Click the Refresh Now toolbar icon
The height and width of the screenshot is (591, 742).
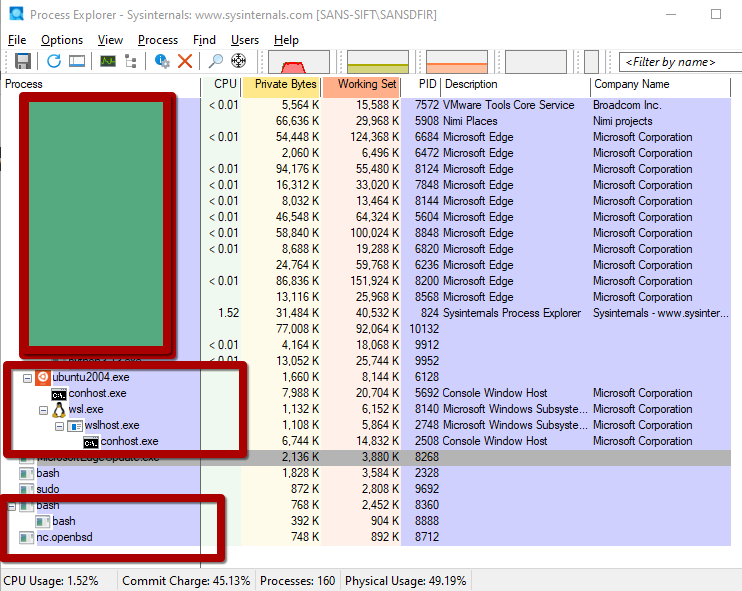pos(54,62)
